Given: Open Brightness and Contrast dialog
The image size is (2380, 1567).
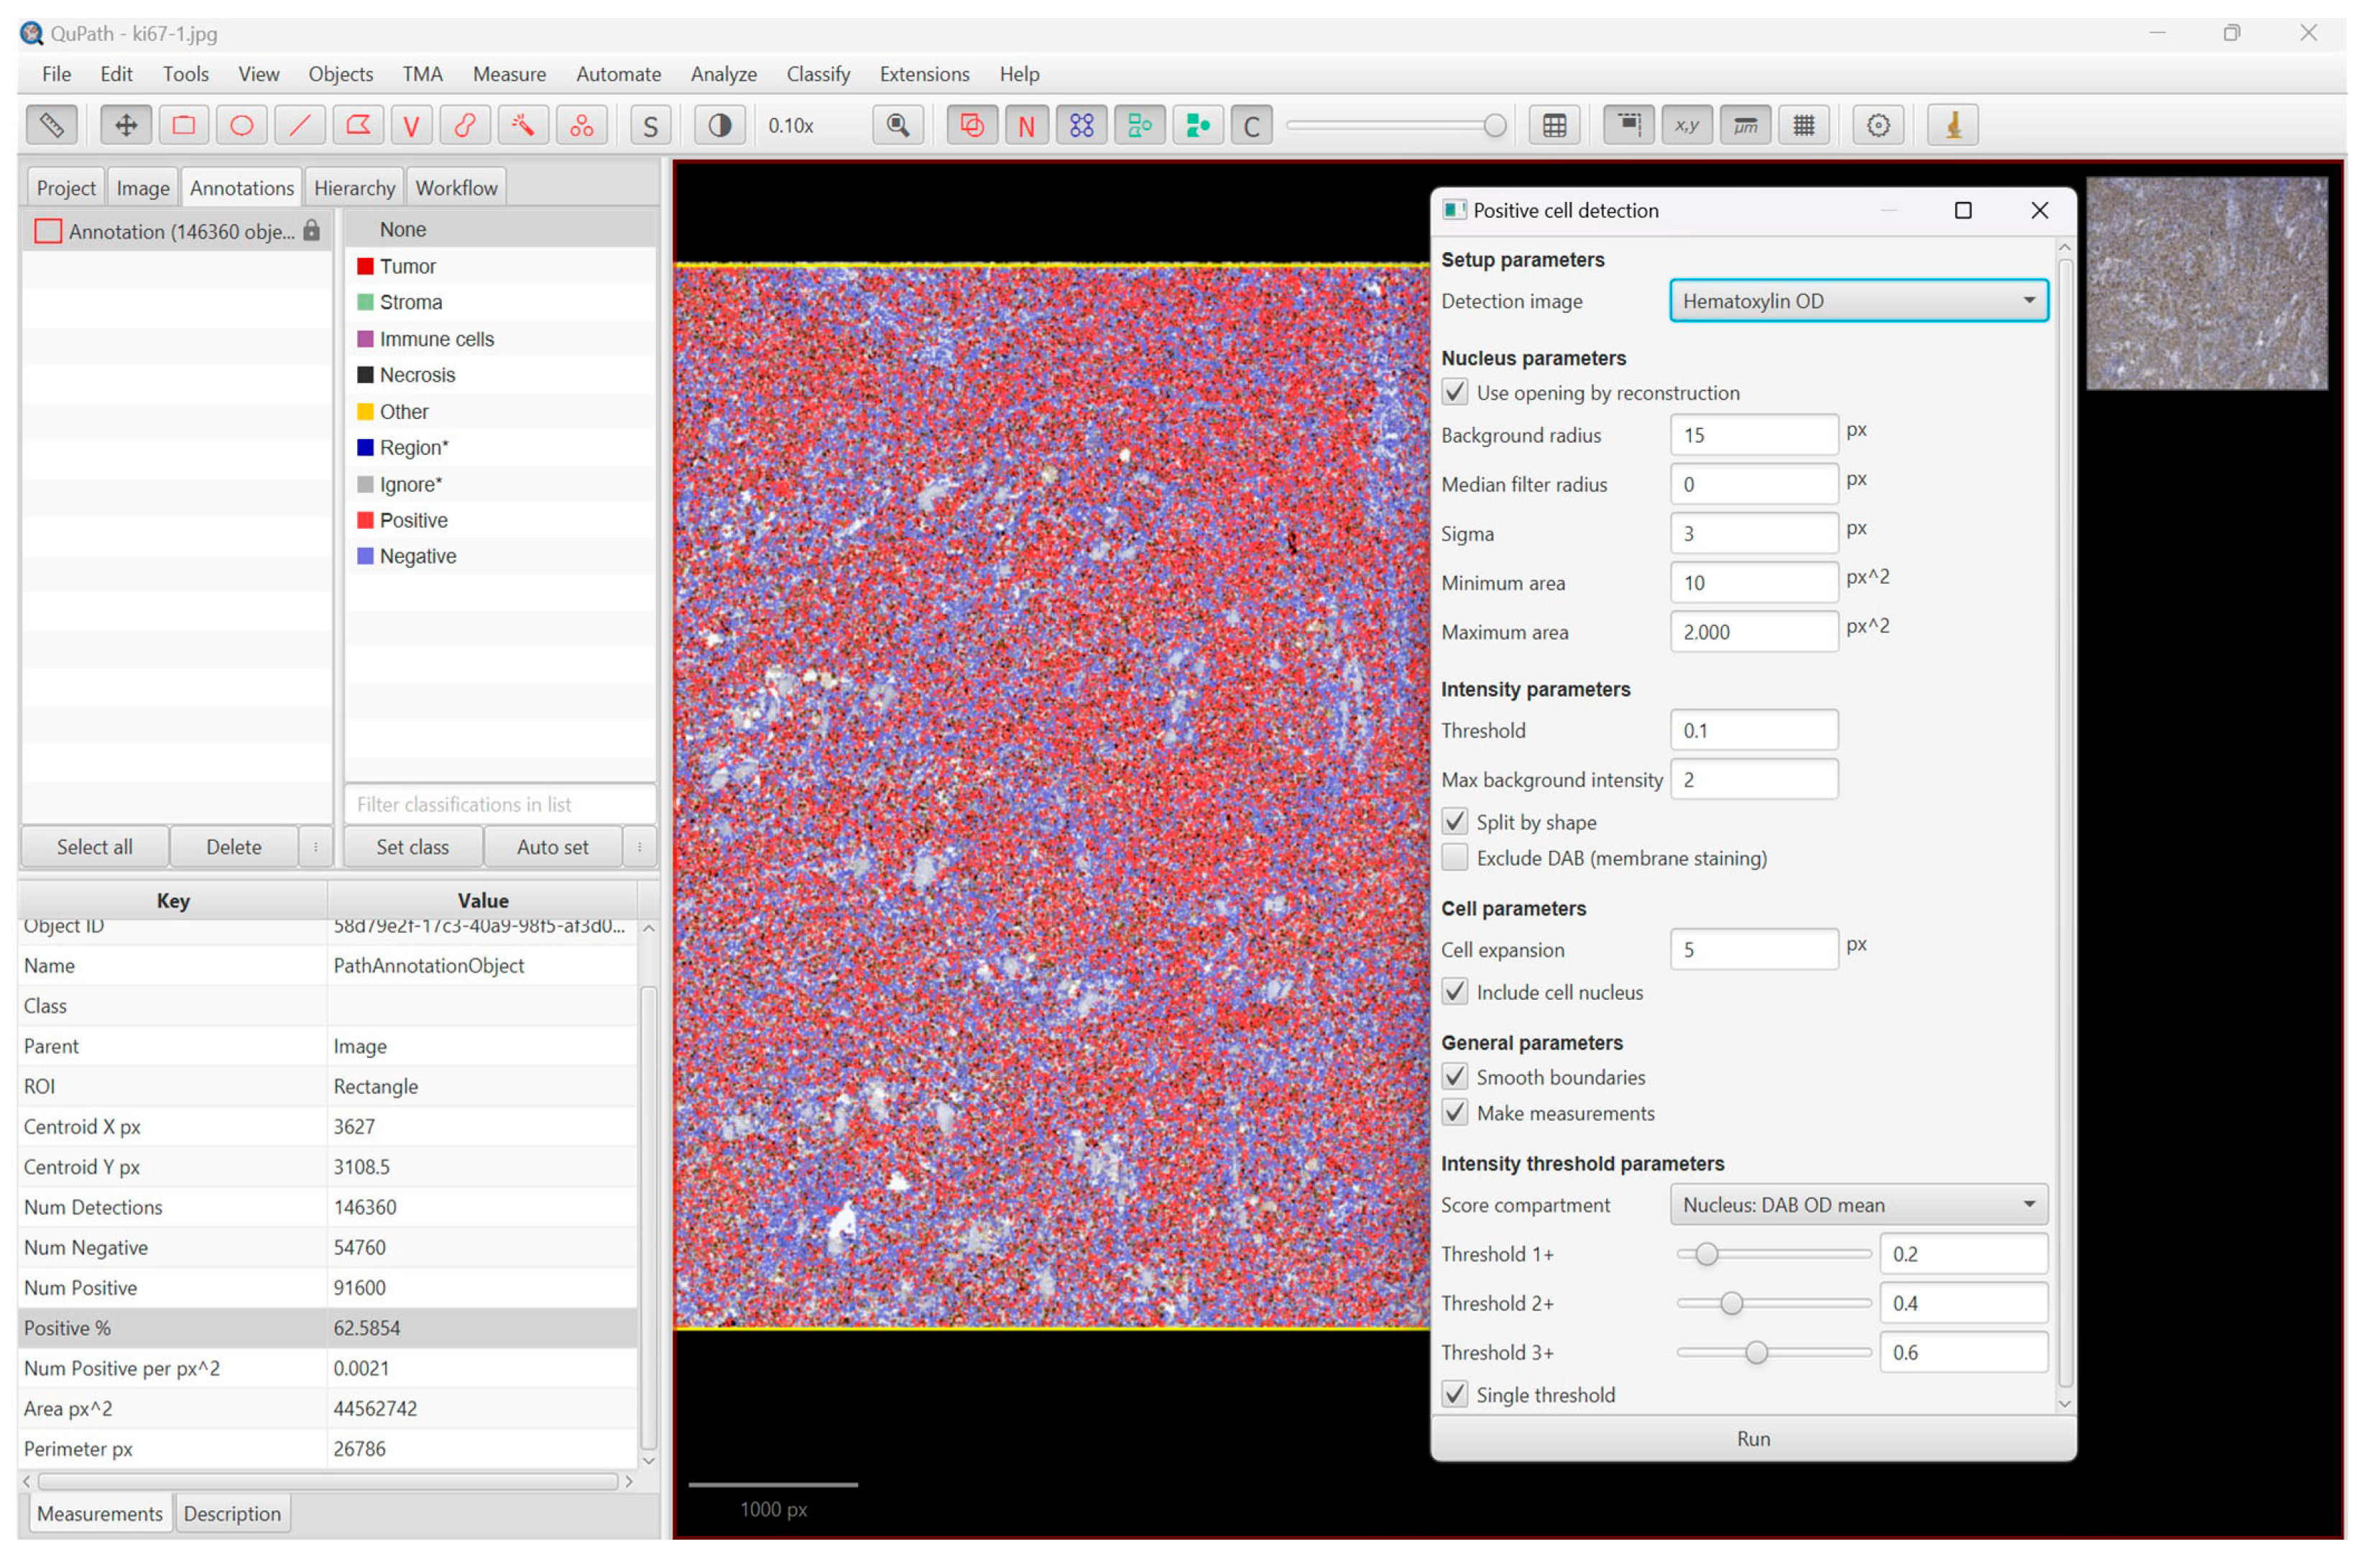Looking at the screenshot, I should pyautogui.click(x=721, y=126).
